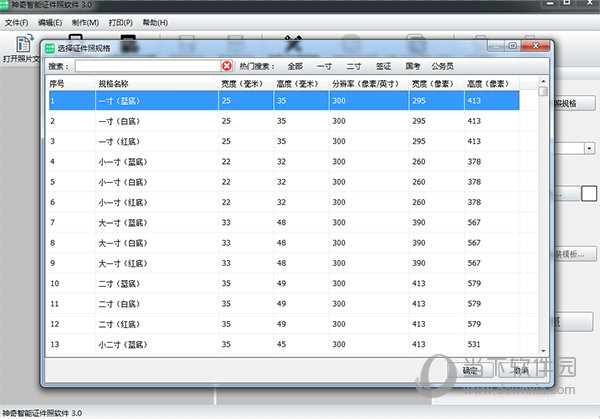Screen dimensions: 600x419
Task: Select the row 一寸（红底）
Action: point(284,141)
